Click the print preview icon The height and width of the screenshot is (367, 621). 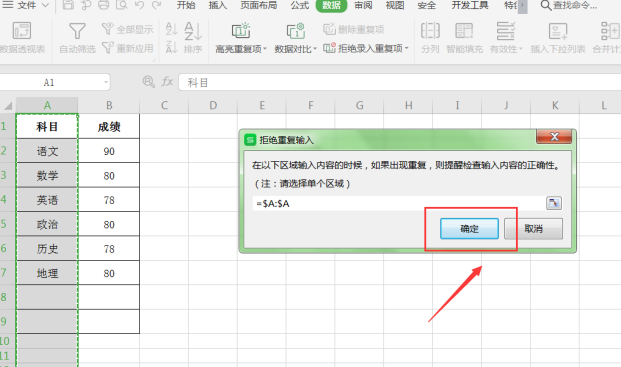click(122, 5)
